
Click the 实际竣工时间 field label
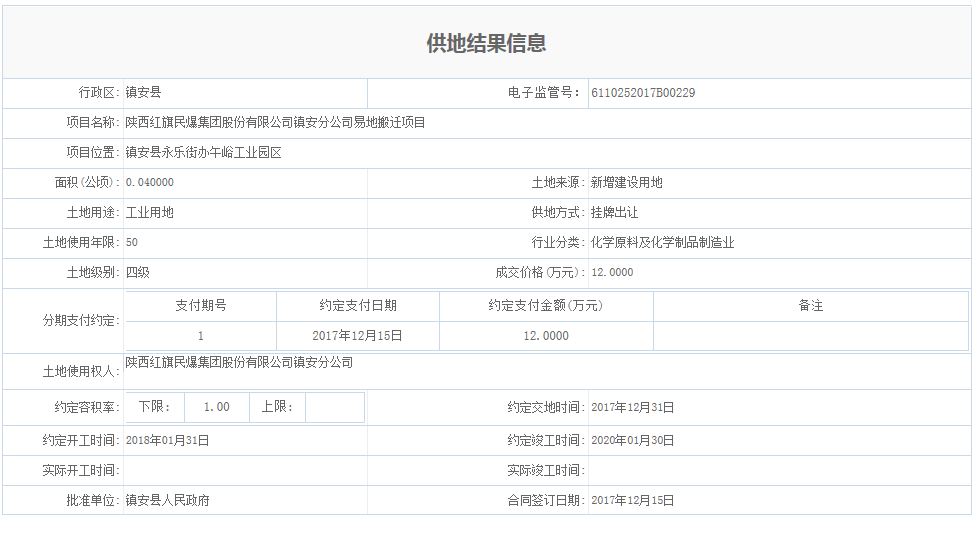pos(546,471)
